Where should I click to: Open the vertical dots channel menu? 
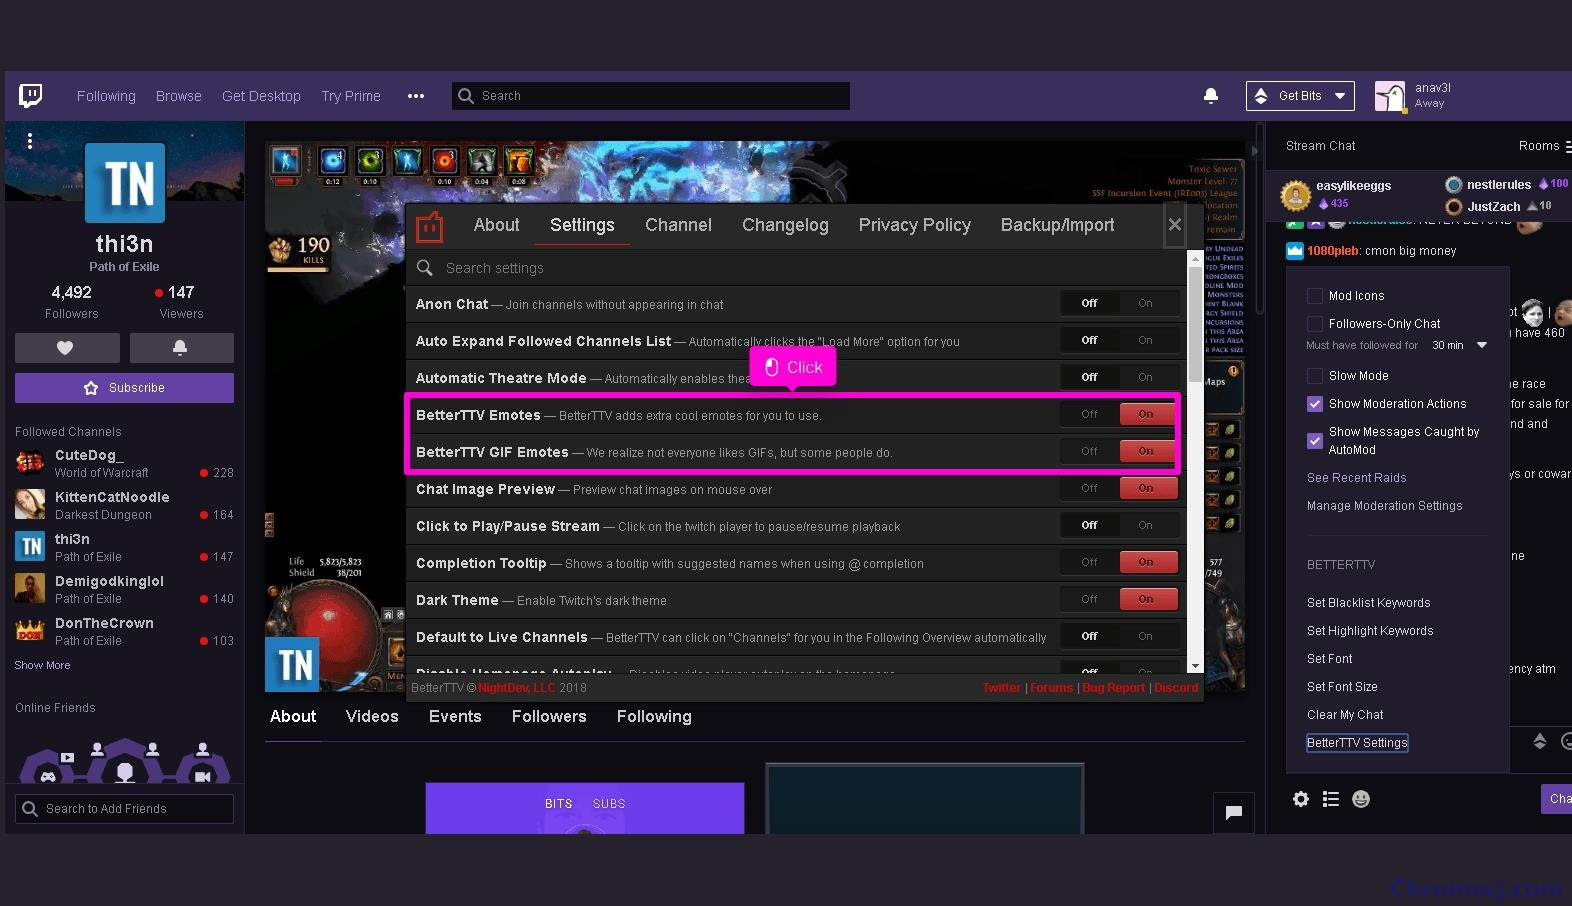(30, 141)
